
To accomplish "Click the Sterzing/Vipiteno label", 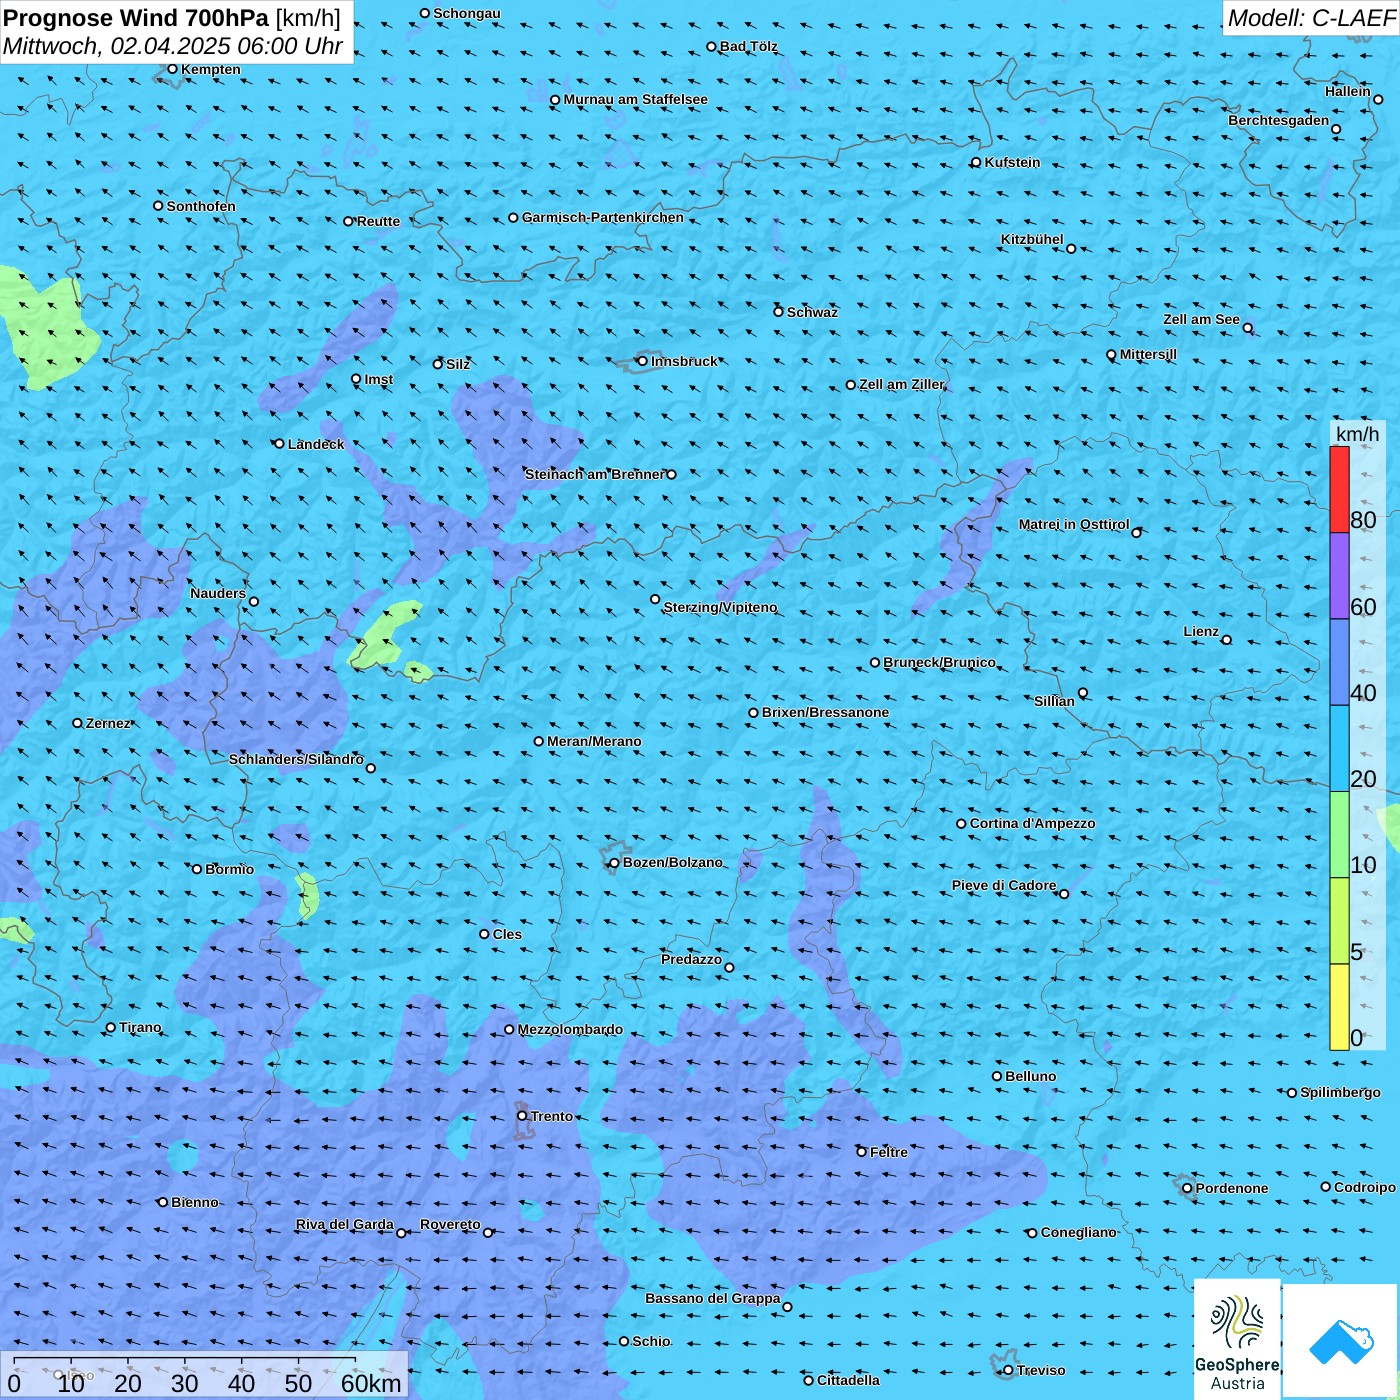I will coord(720,607).
